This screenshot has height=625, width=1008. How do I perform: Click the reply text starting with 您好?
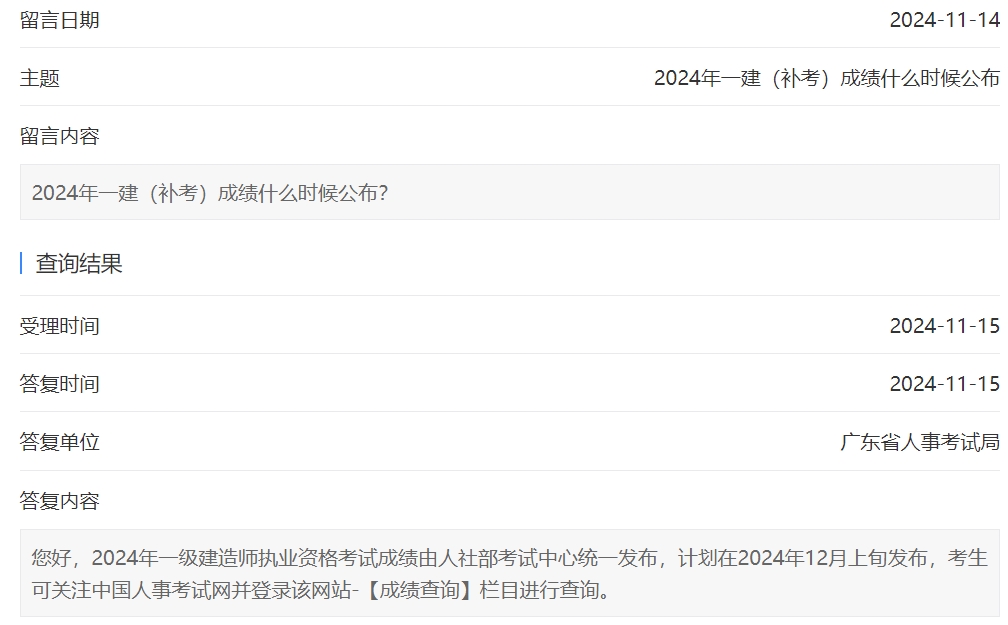510,574
